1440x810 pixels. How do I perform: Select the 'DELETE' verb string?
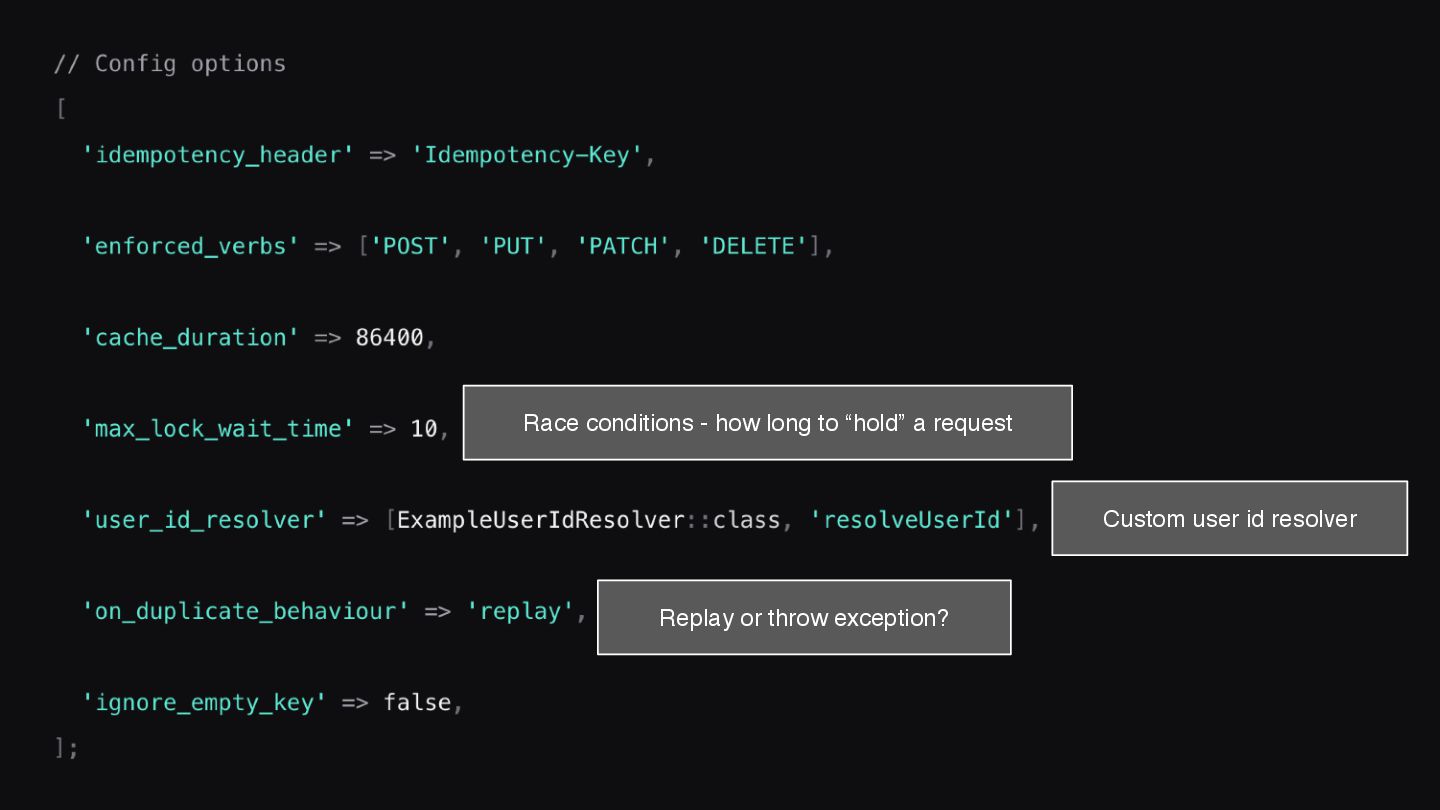[x=753, y=247]
